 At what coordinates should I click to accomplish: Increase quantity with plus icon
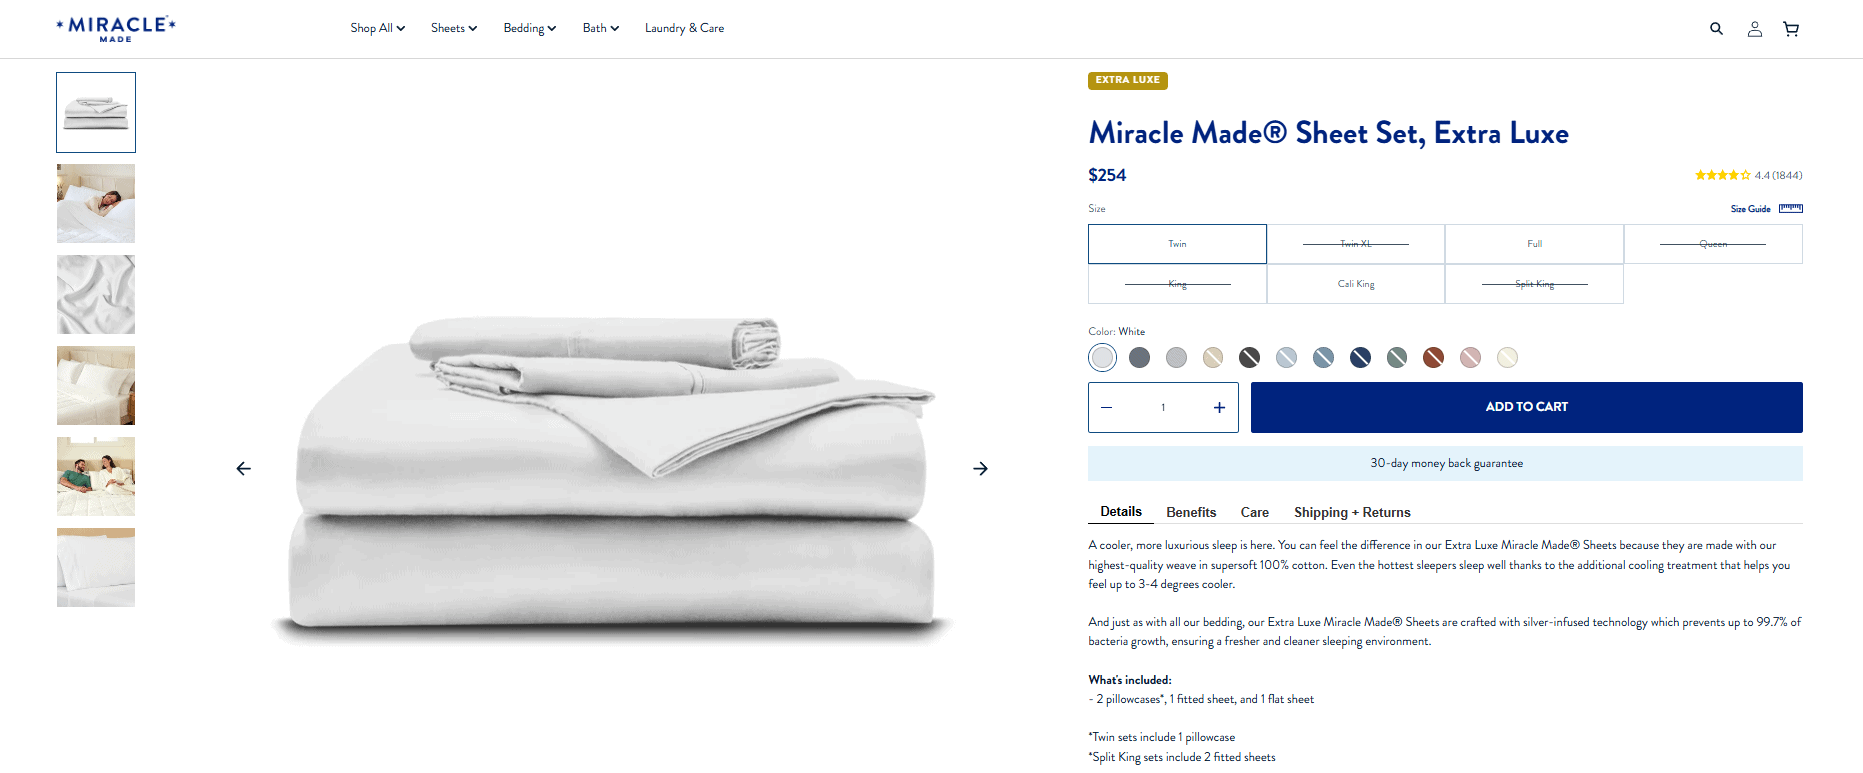1219,407
